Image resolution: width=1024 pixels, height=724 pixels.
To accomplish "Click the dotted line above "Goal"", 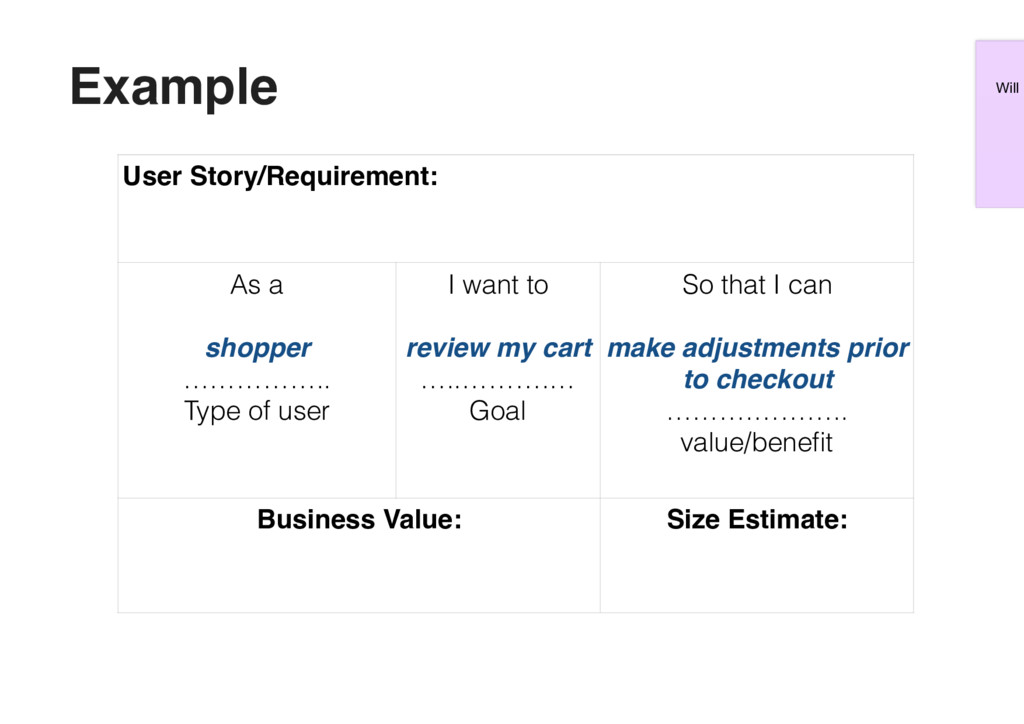I will pos(497,384).
